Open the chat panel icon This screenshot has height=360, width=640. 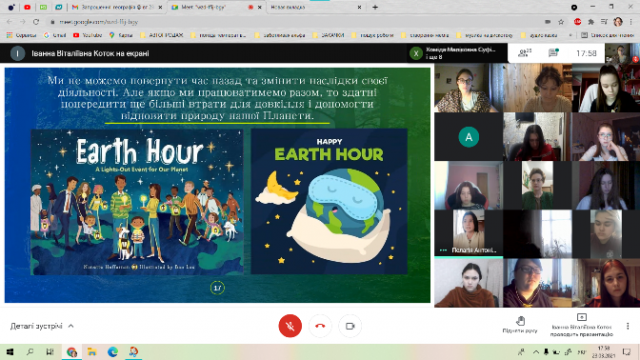click(x=553, y=53)
